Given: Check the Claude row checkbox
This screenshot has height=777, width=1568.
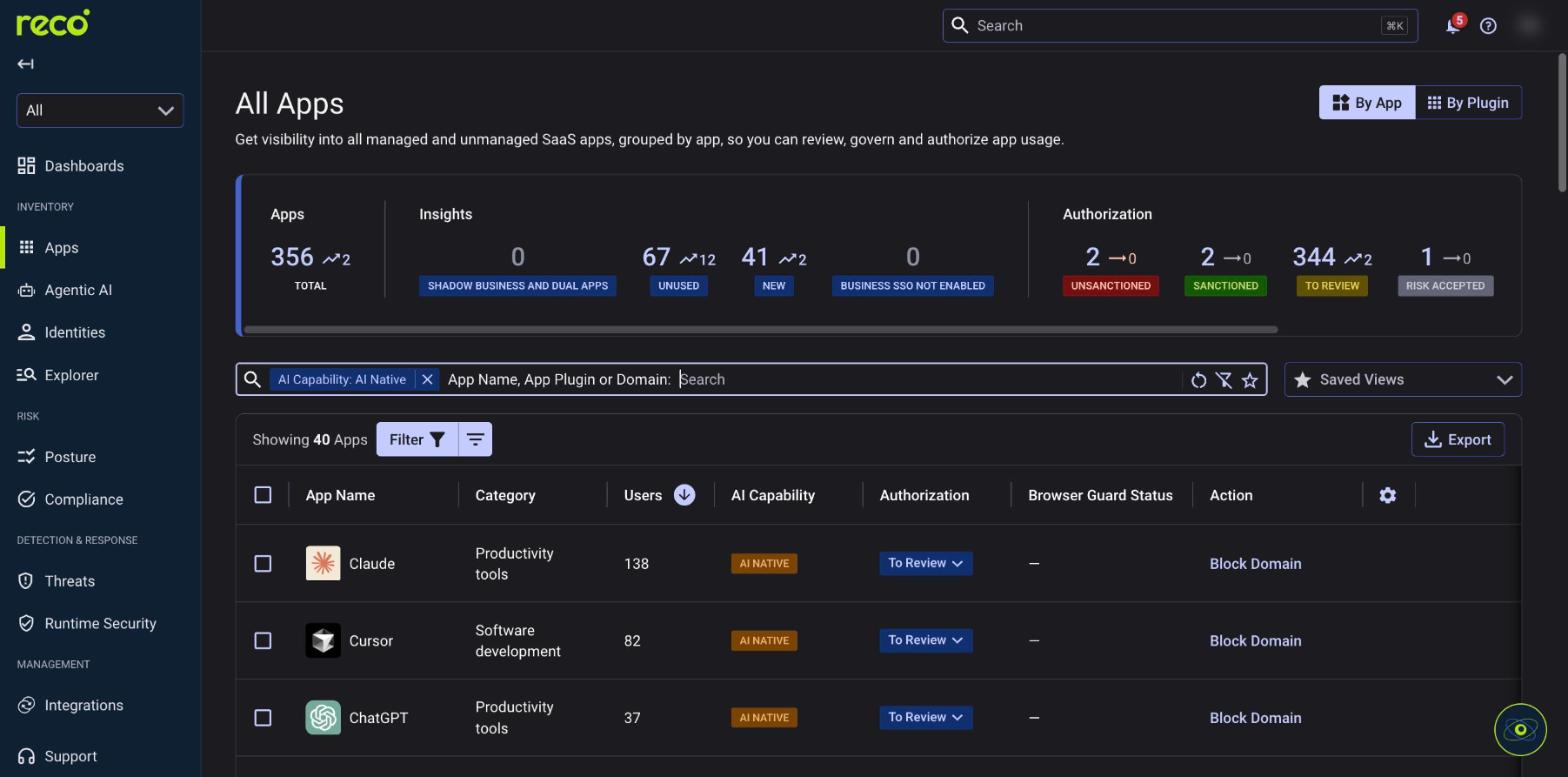Looking at the screenshot, I should (263, 564).
